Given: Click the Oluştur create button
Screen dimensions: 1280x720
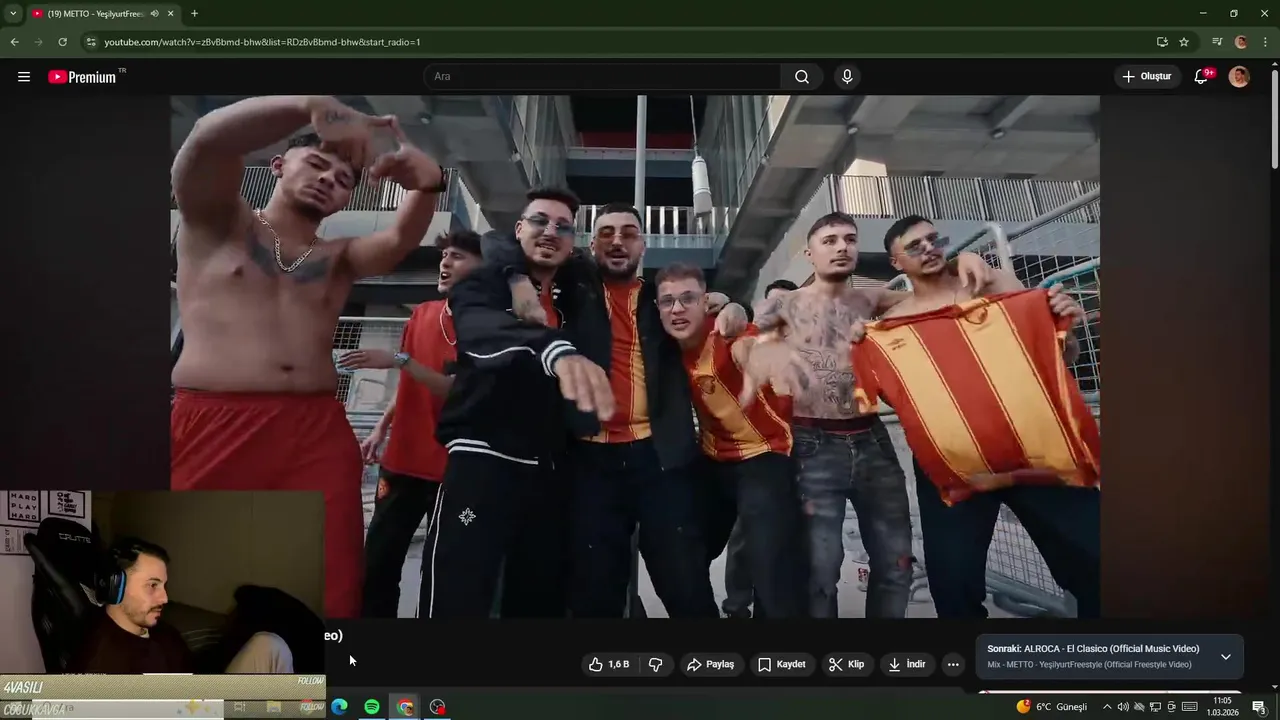Looking at the screenshot, I should click(x=1146, y=77).
